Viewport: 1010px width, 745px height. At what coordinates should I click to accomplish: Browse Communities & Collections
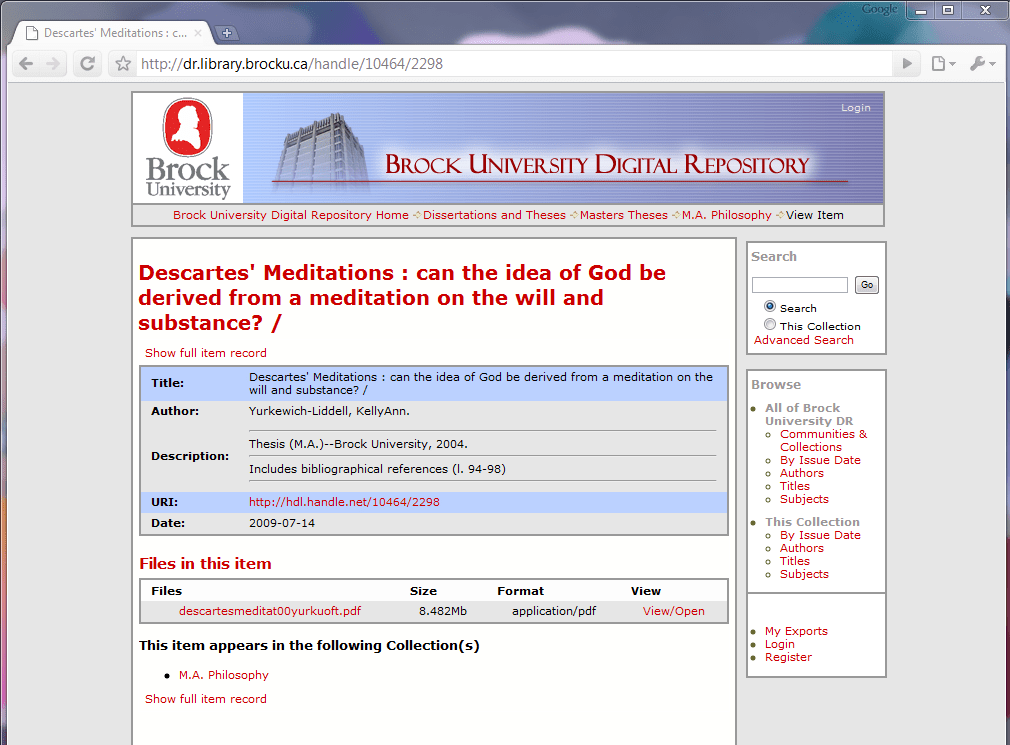point(823,440)
